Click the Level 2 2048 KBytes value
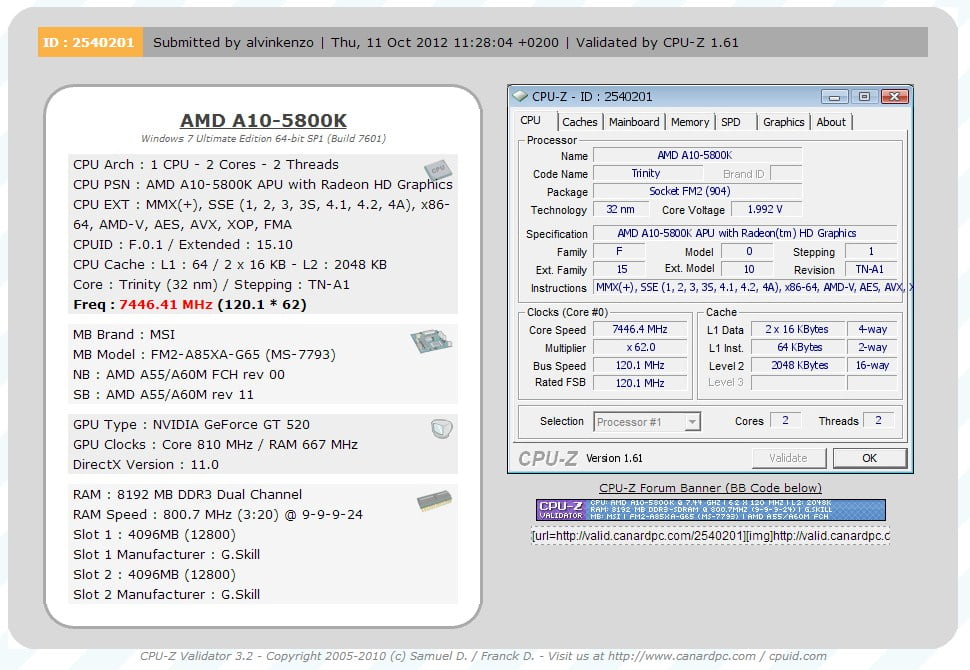Viewport: 970px width, 670px height. (797, 366)
